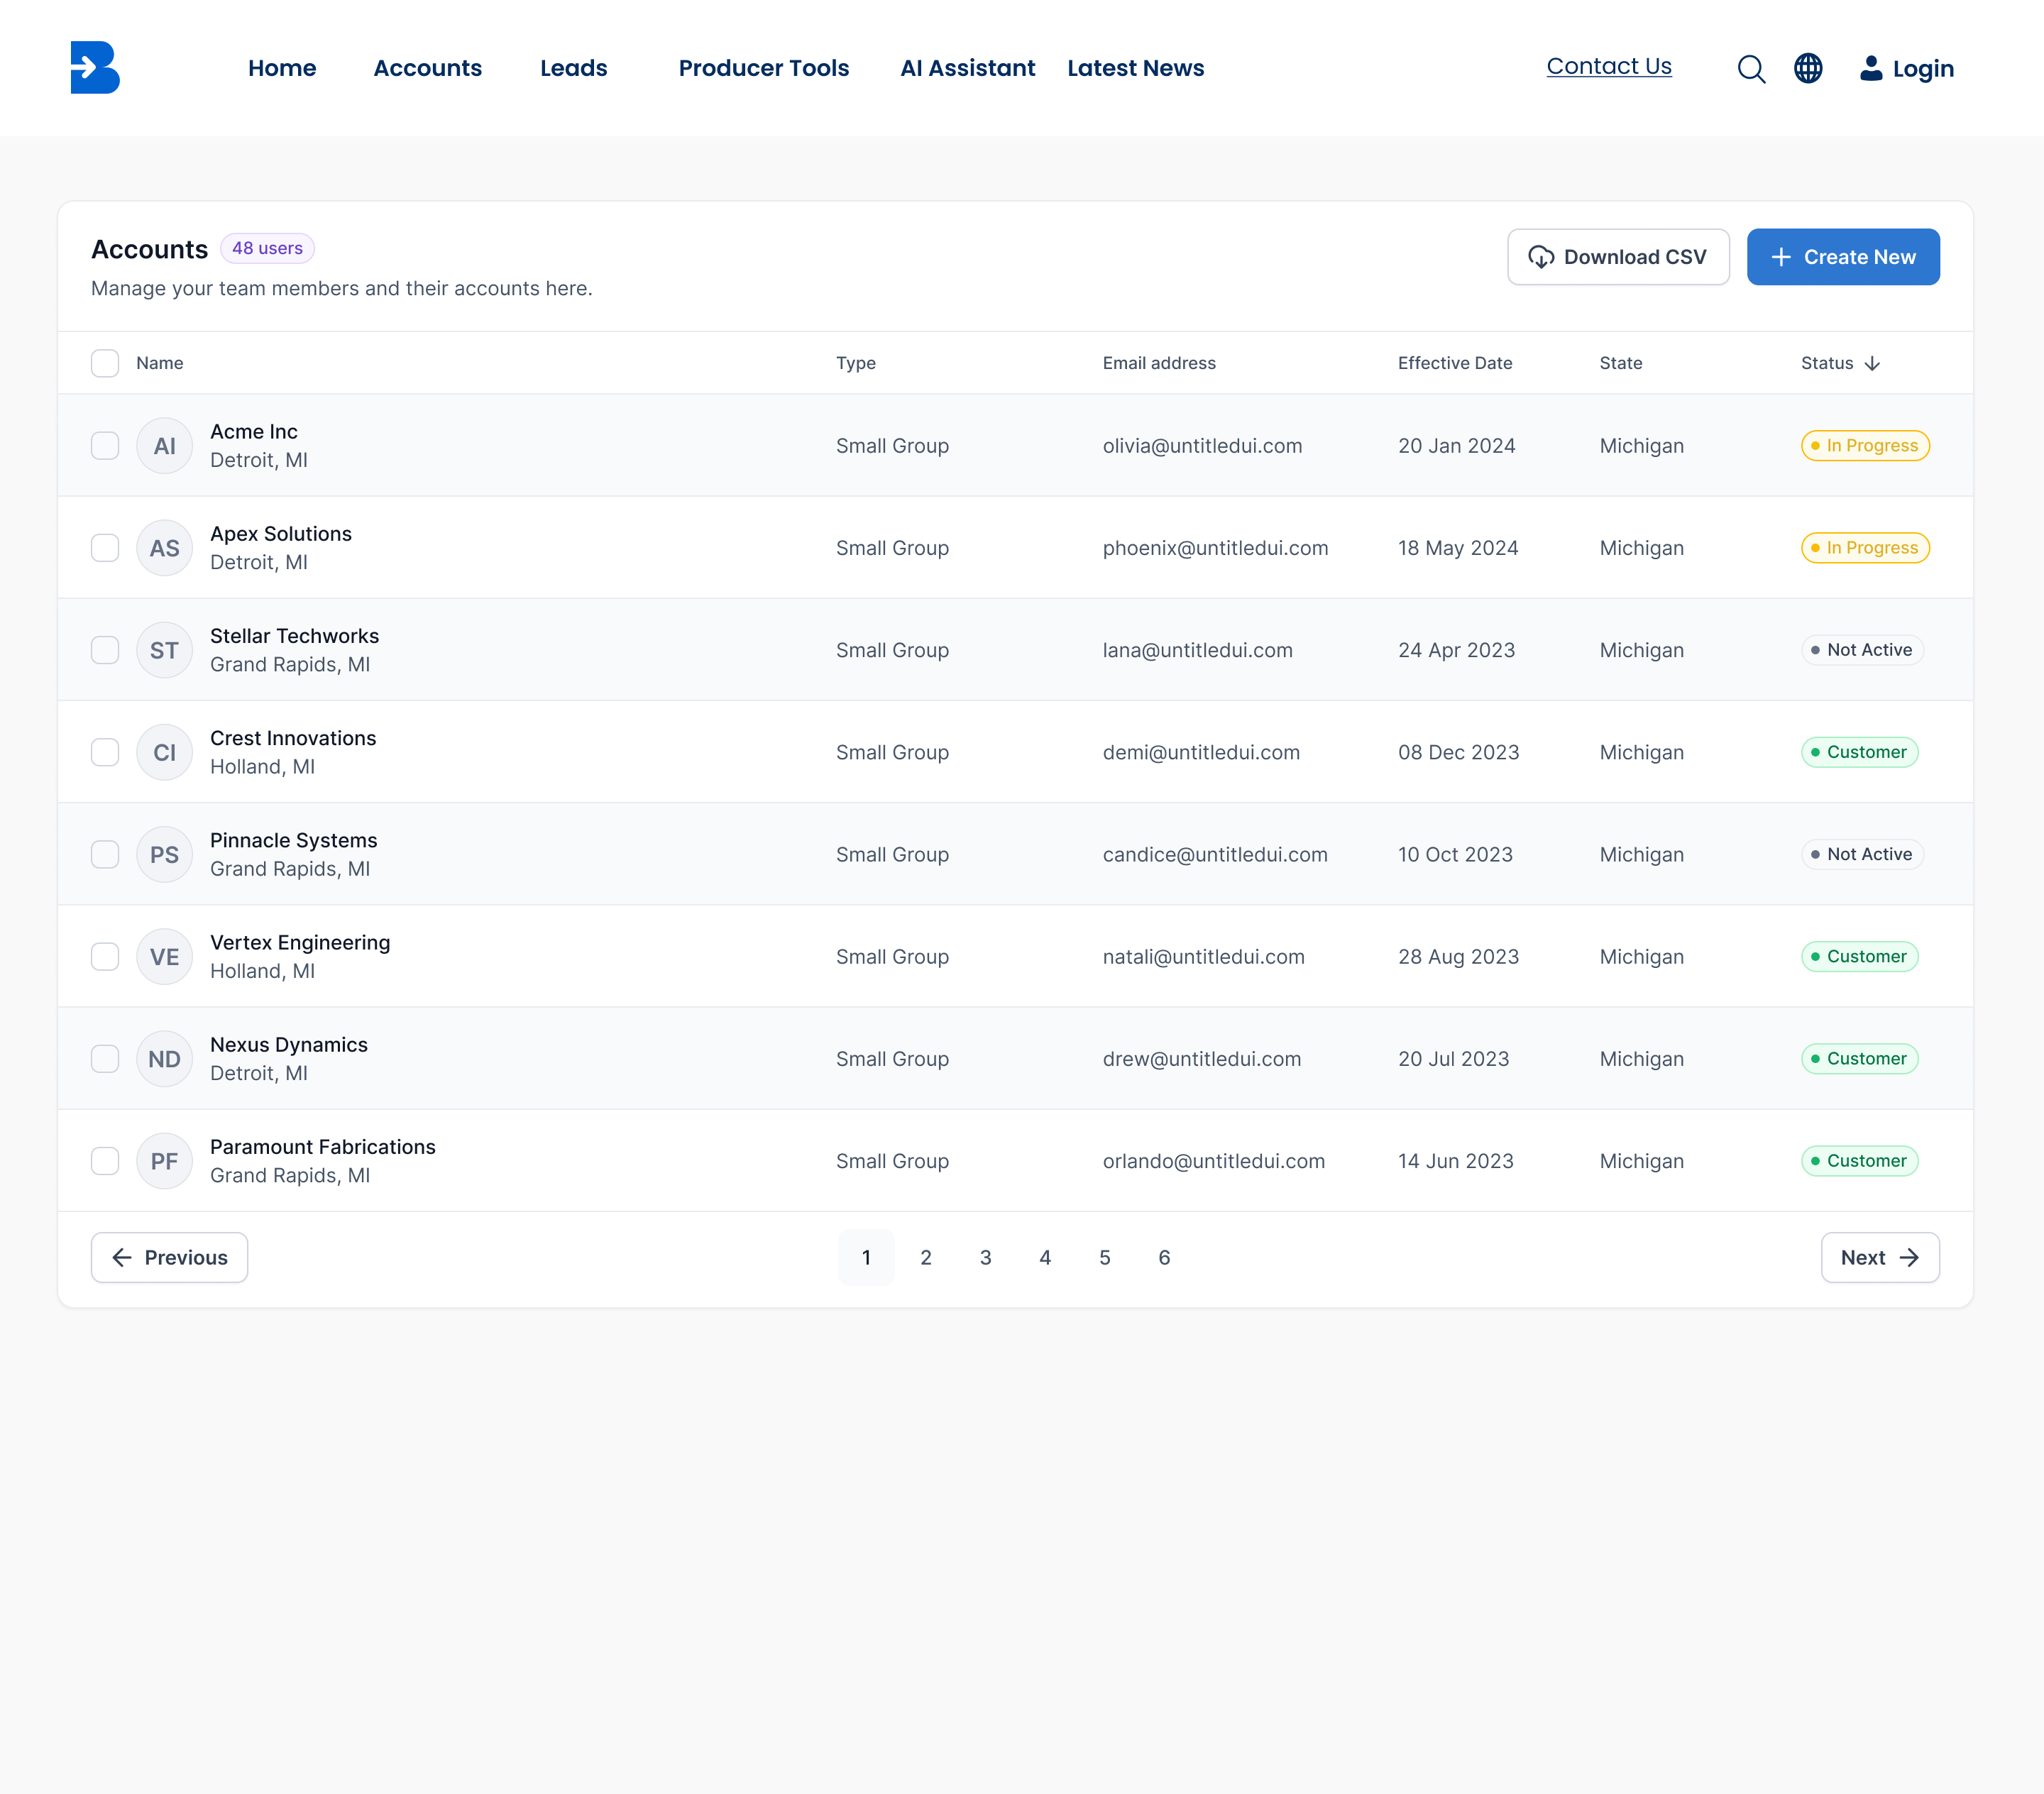Click the PF avatar for Paramount Fabrications
The image size is (2044, 1794).
click(x=164, y=1160)
